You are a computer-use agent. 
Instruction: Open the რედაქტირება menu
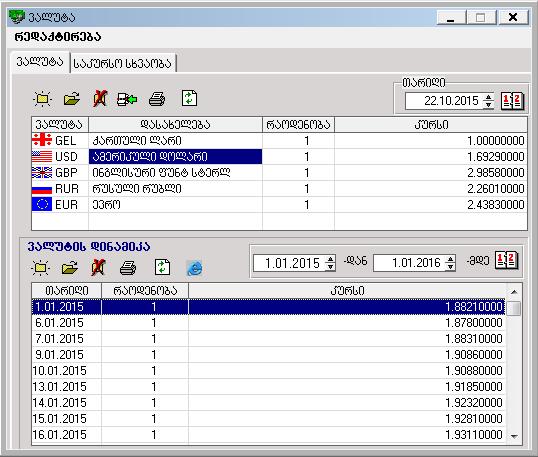58,36
